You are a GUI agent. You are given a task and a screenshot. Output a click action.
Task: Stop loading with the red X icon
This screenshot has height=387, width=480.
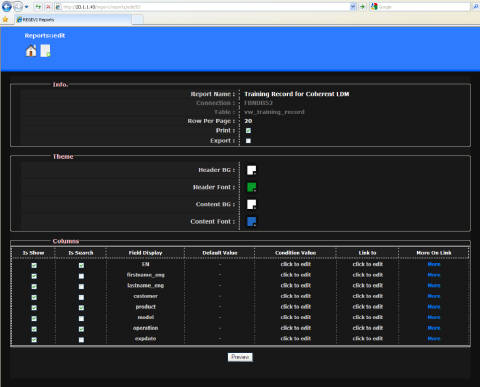click(48, 6)
